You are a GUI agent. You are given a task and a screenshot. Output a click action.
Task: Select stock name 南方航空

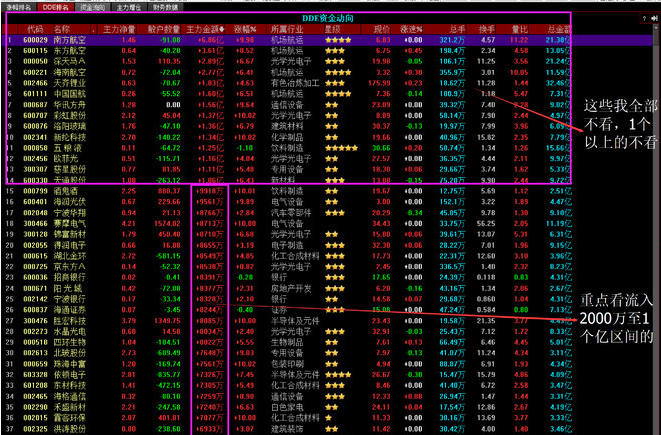(70, 40)
